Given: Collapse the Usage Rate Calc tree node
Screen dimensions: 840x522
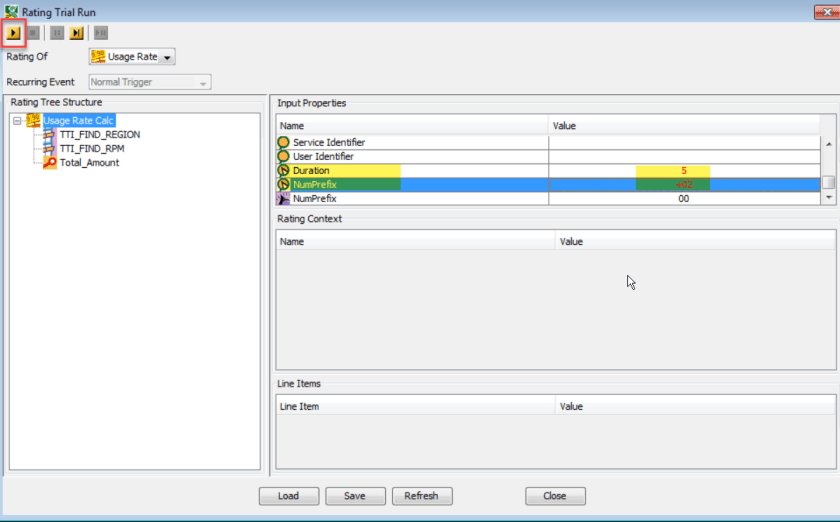Looking at the screenshot, I should pos(17,121).
